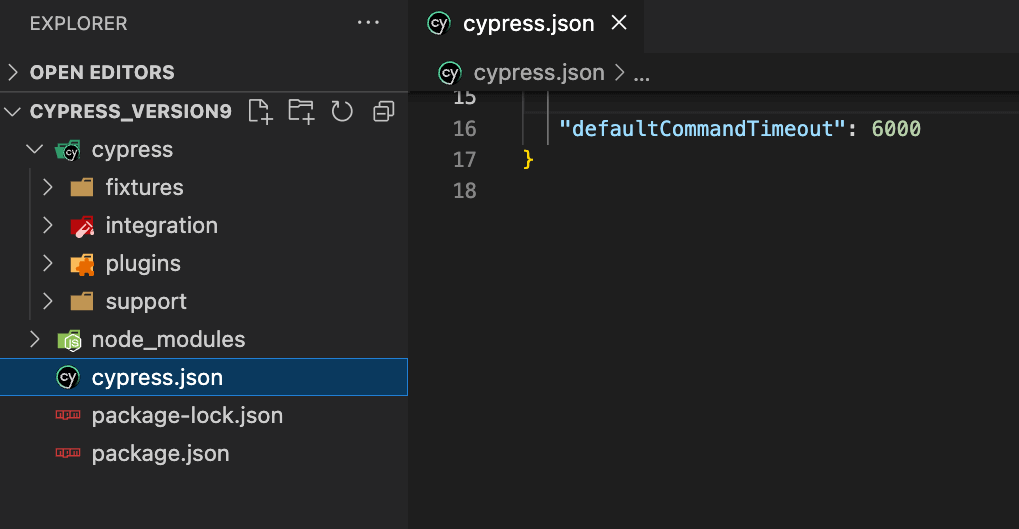Click the New File icon in explorer header
This screenshot has width=1019, height=529.
click(x=261, y=111)
